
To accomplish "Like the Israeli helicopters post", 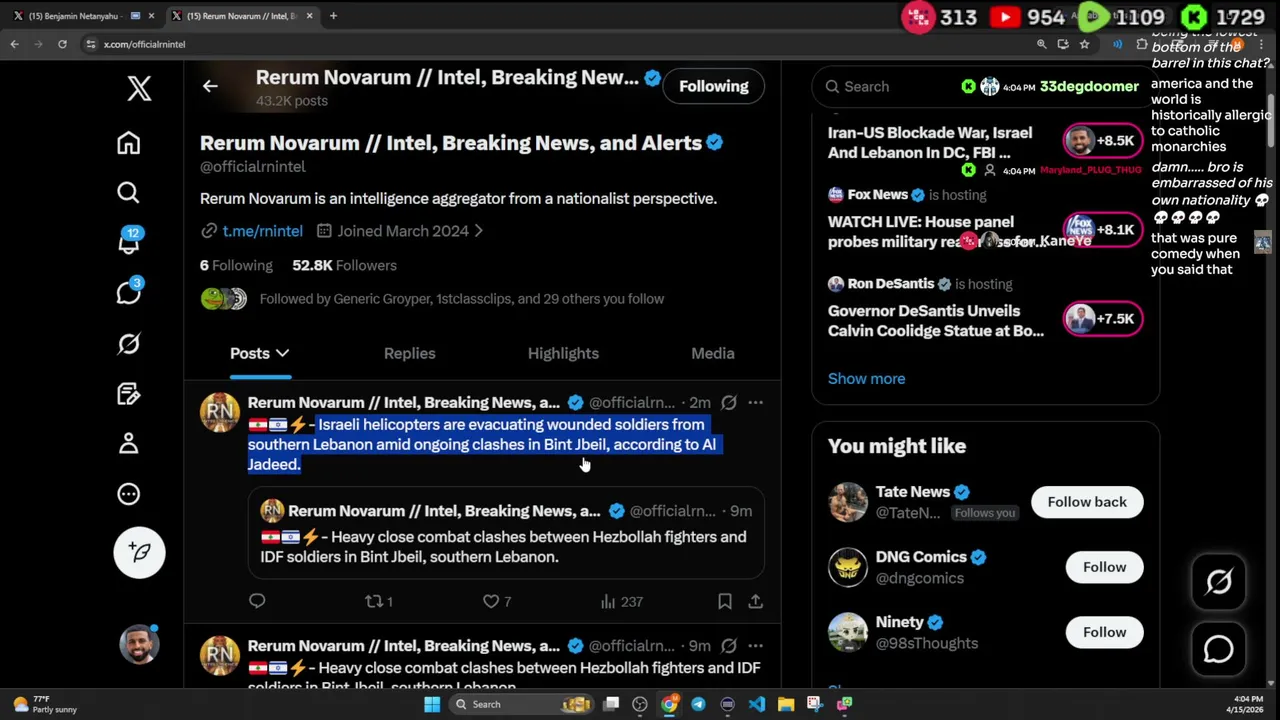I will pyautogui.click(x=497, y=601).
